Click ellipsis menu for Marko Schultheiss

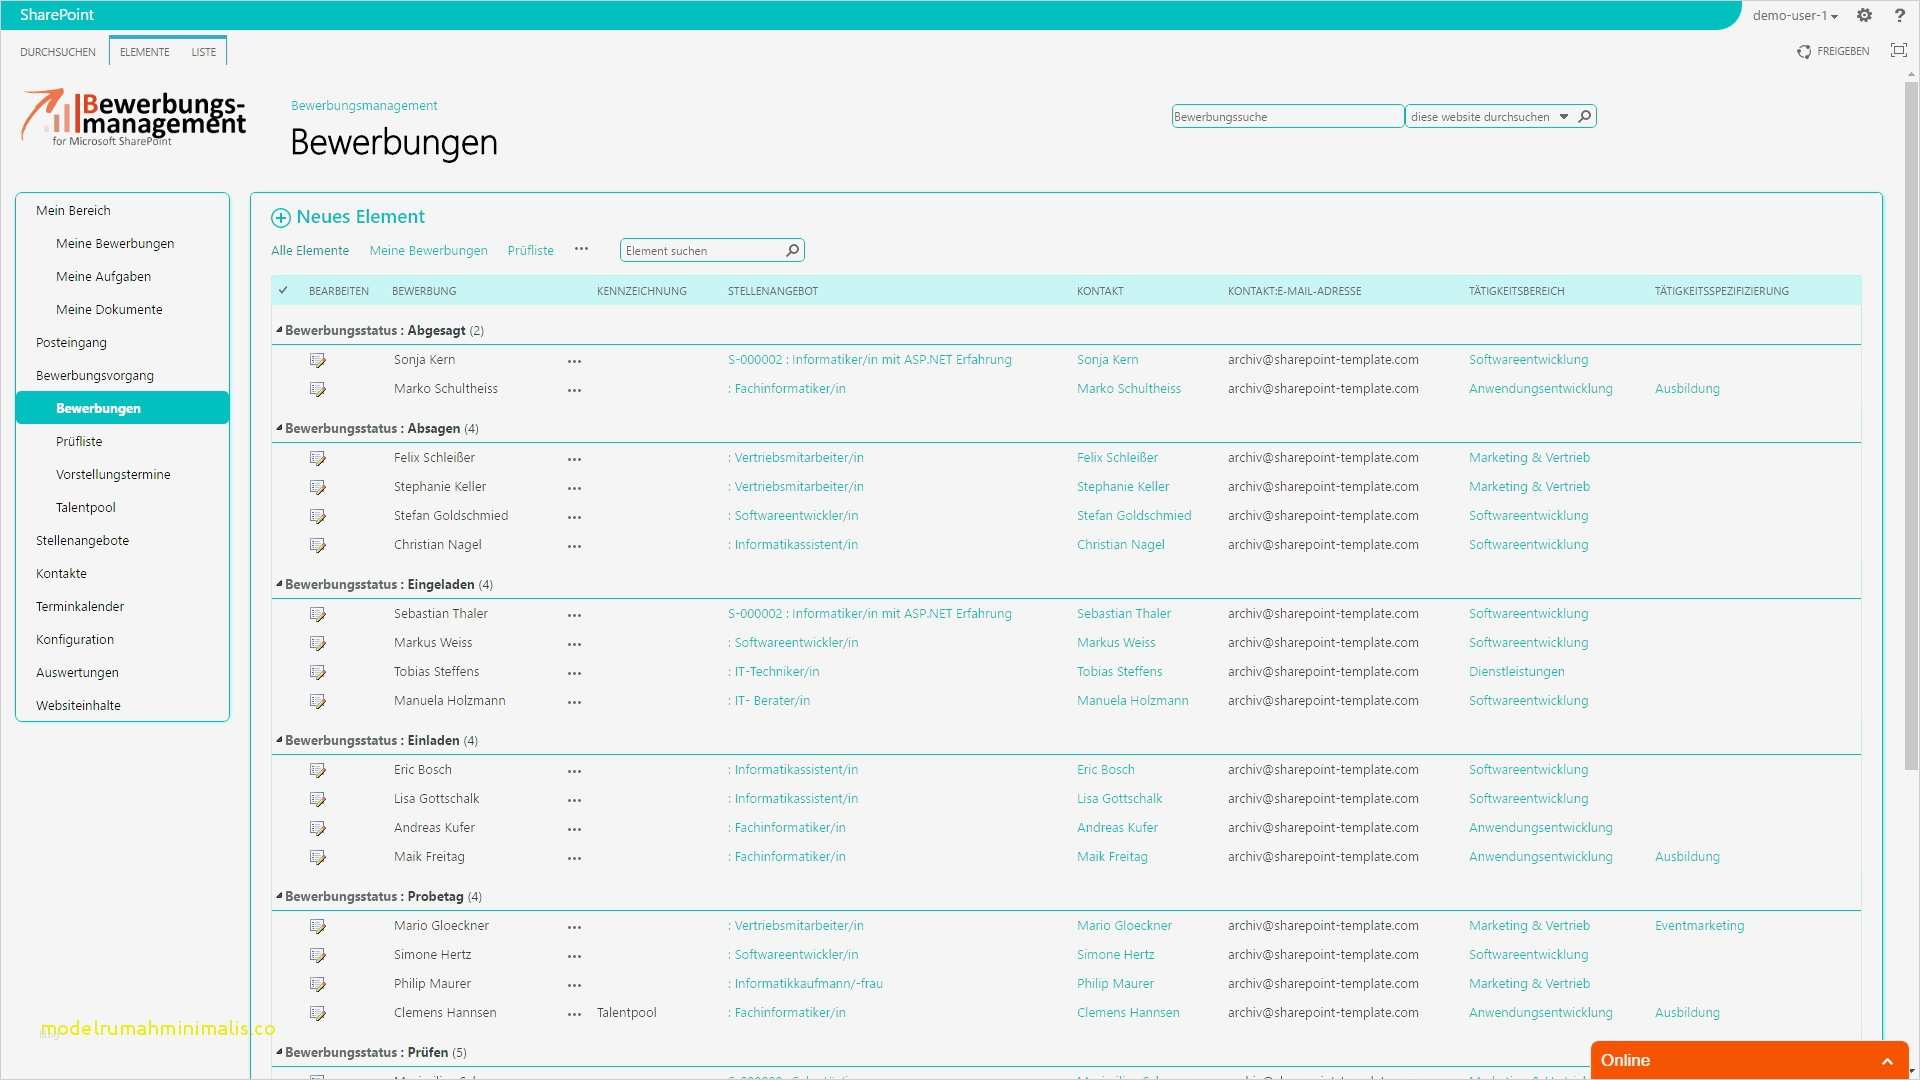(574, 390)
